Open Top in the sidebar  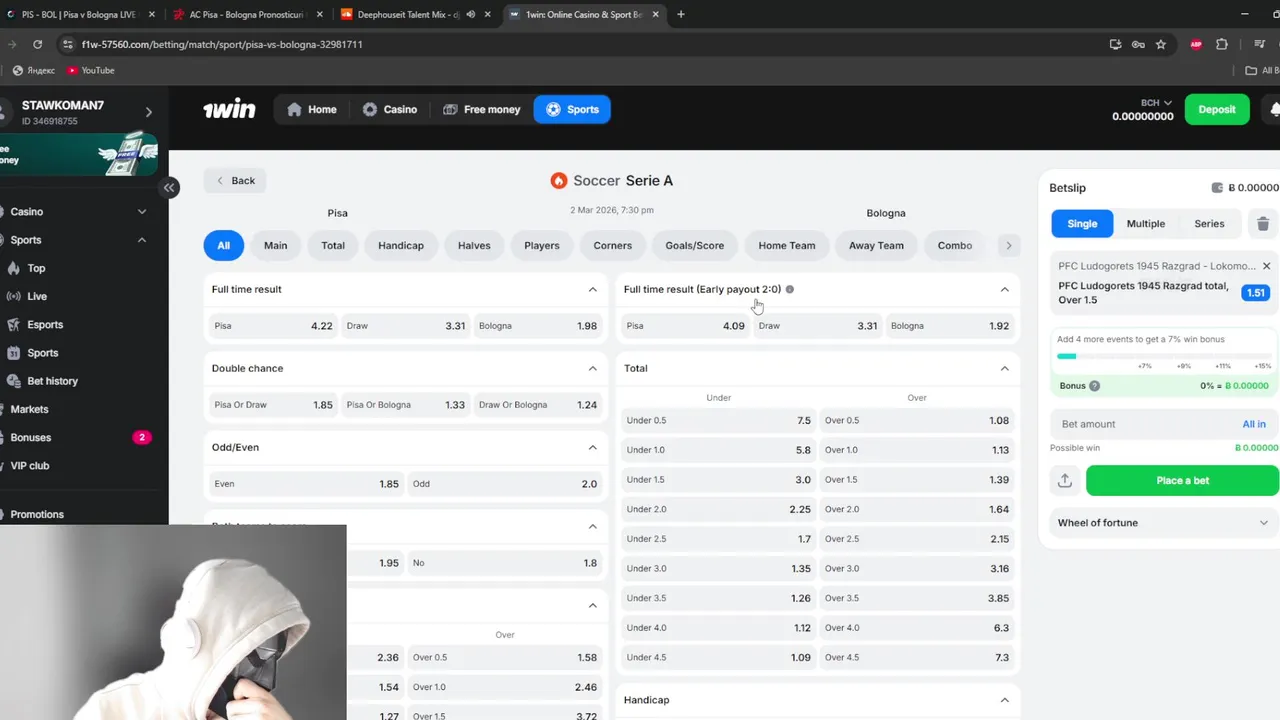click(x=36, y=268)
